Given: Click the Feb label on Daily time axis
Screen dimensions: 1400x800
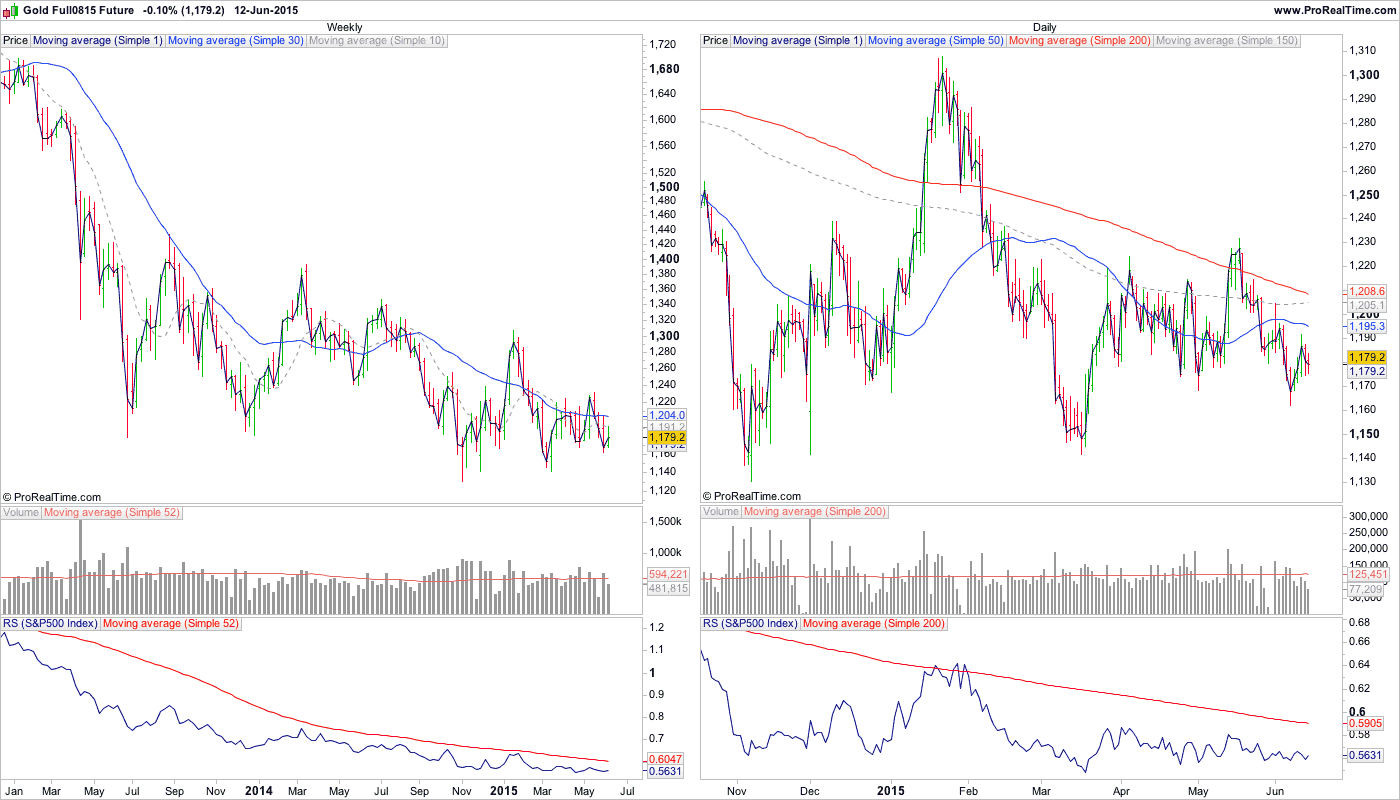Looking at the screenshot, I should click(x=969, y=790).
